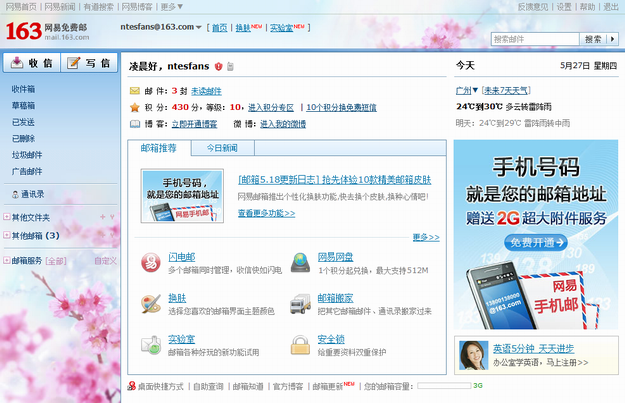Click the 未来7天天气 forecast link
Screen dimensions: 625x403
pyautogui.click(x=506, y=90)
